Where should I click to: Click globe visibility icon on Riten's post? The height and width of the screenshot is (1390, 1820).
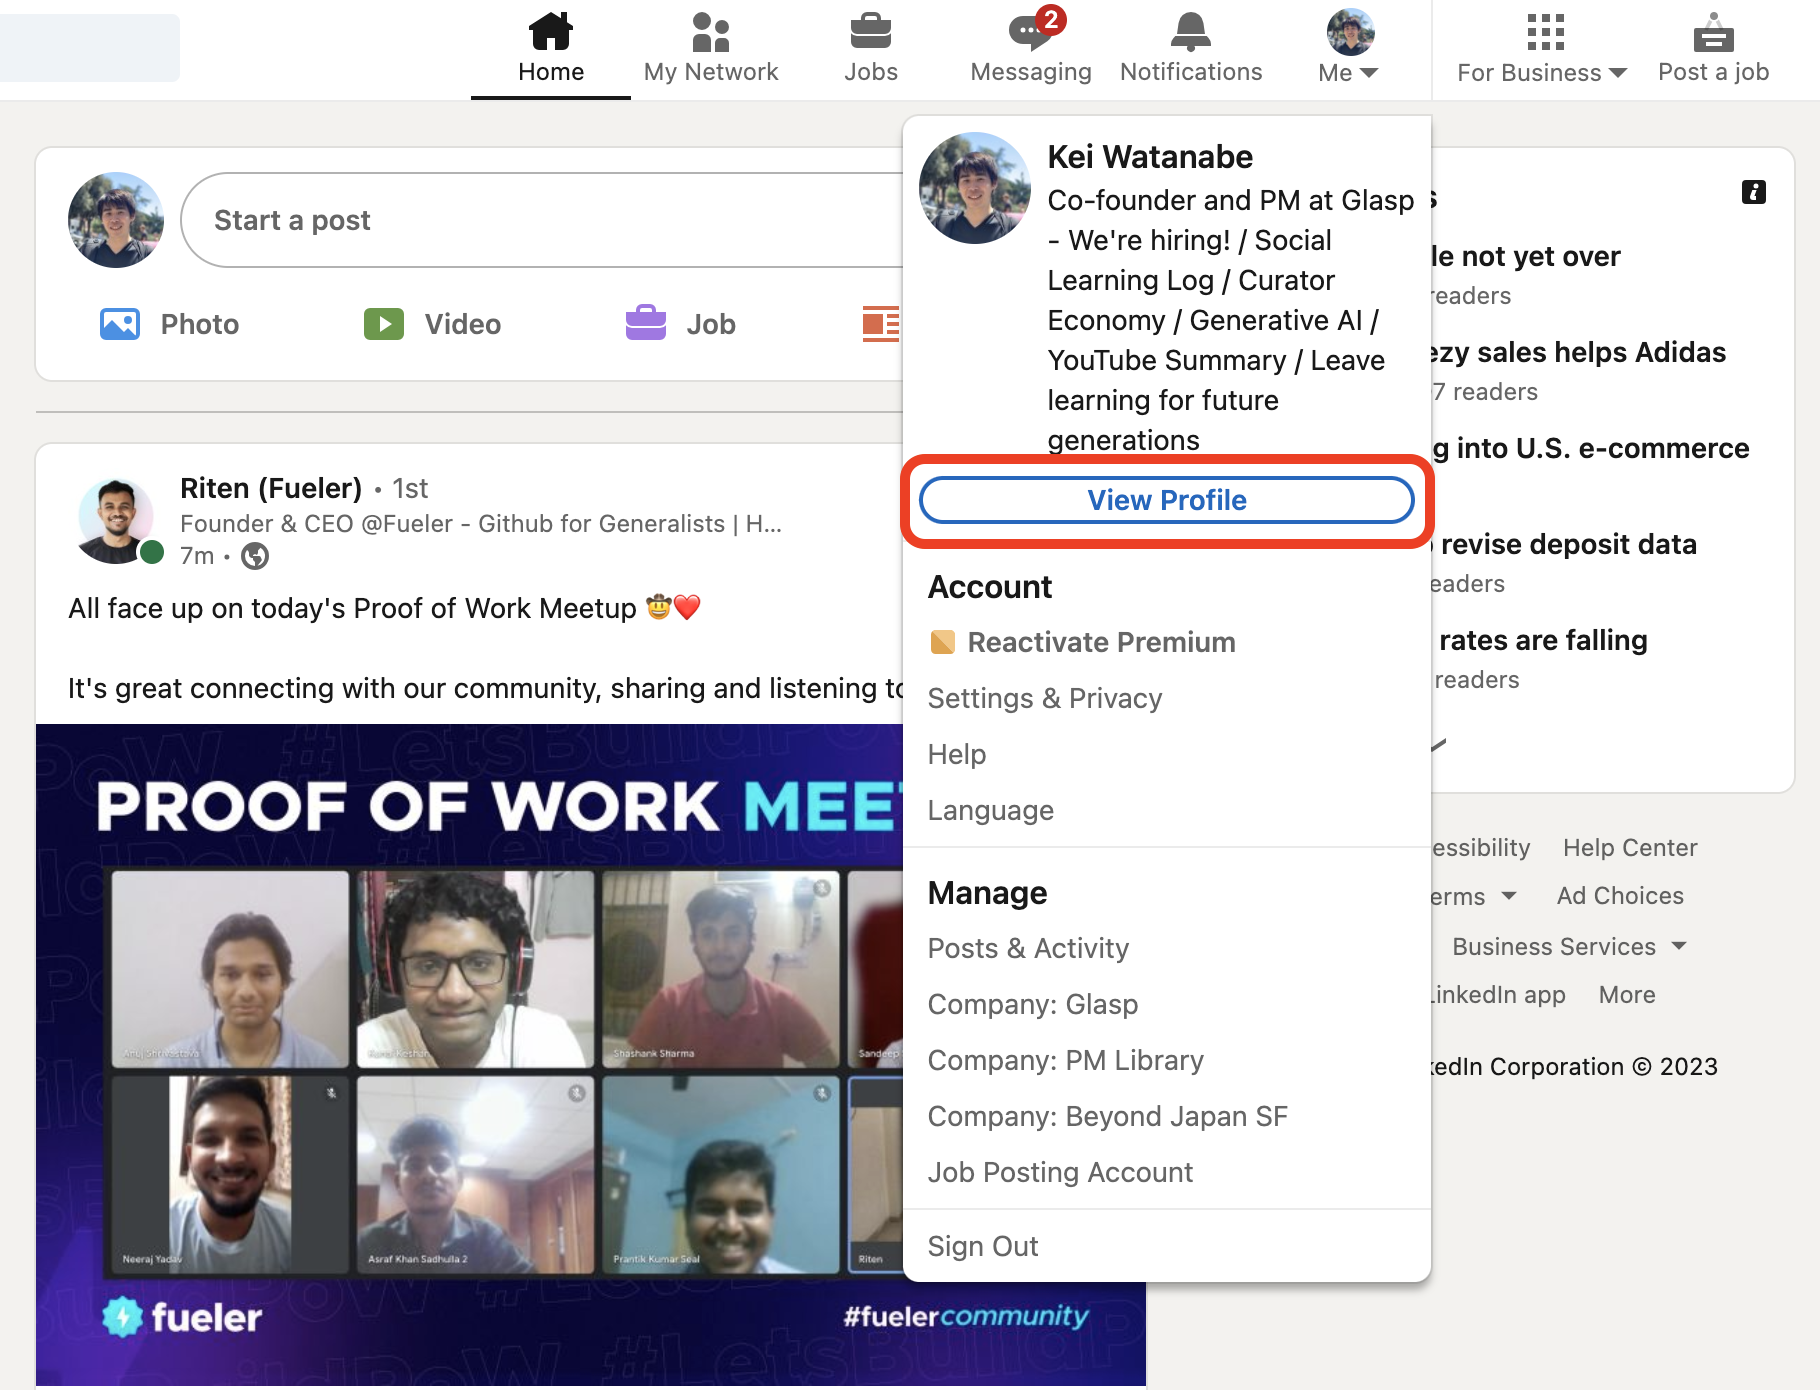click(x=255, y=556)
